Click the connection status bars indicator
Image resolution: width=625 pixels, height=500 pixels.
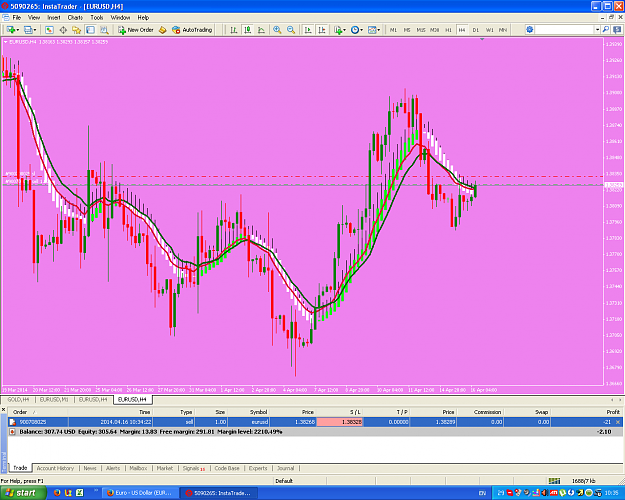pos(554,481)
